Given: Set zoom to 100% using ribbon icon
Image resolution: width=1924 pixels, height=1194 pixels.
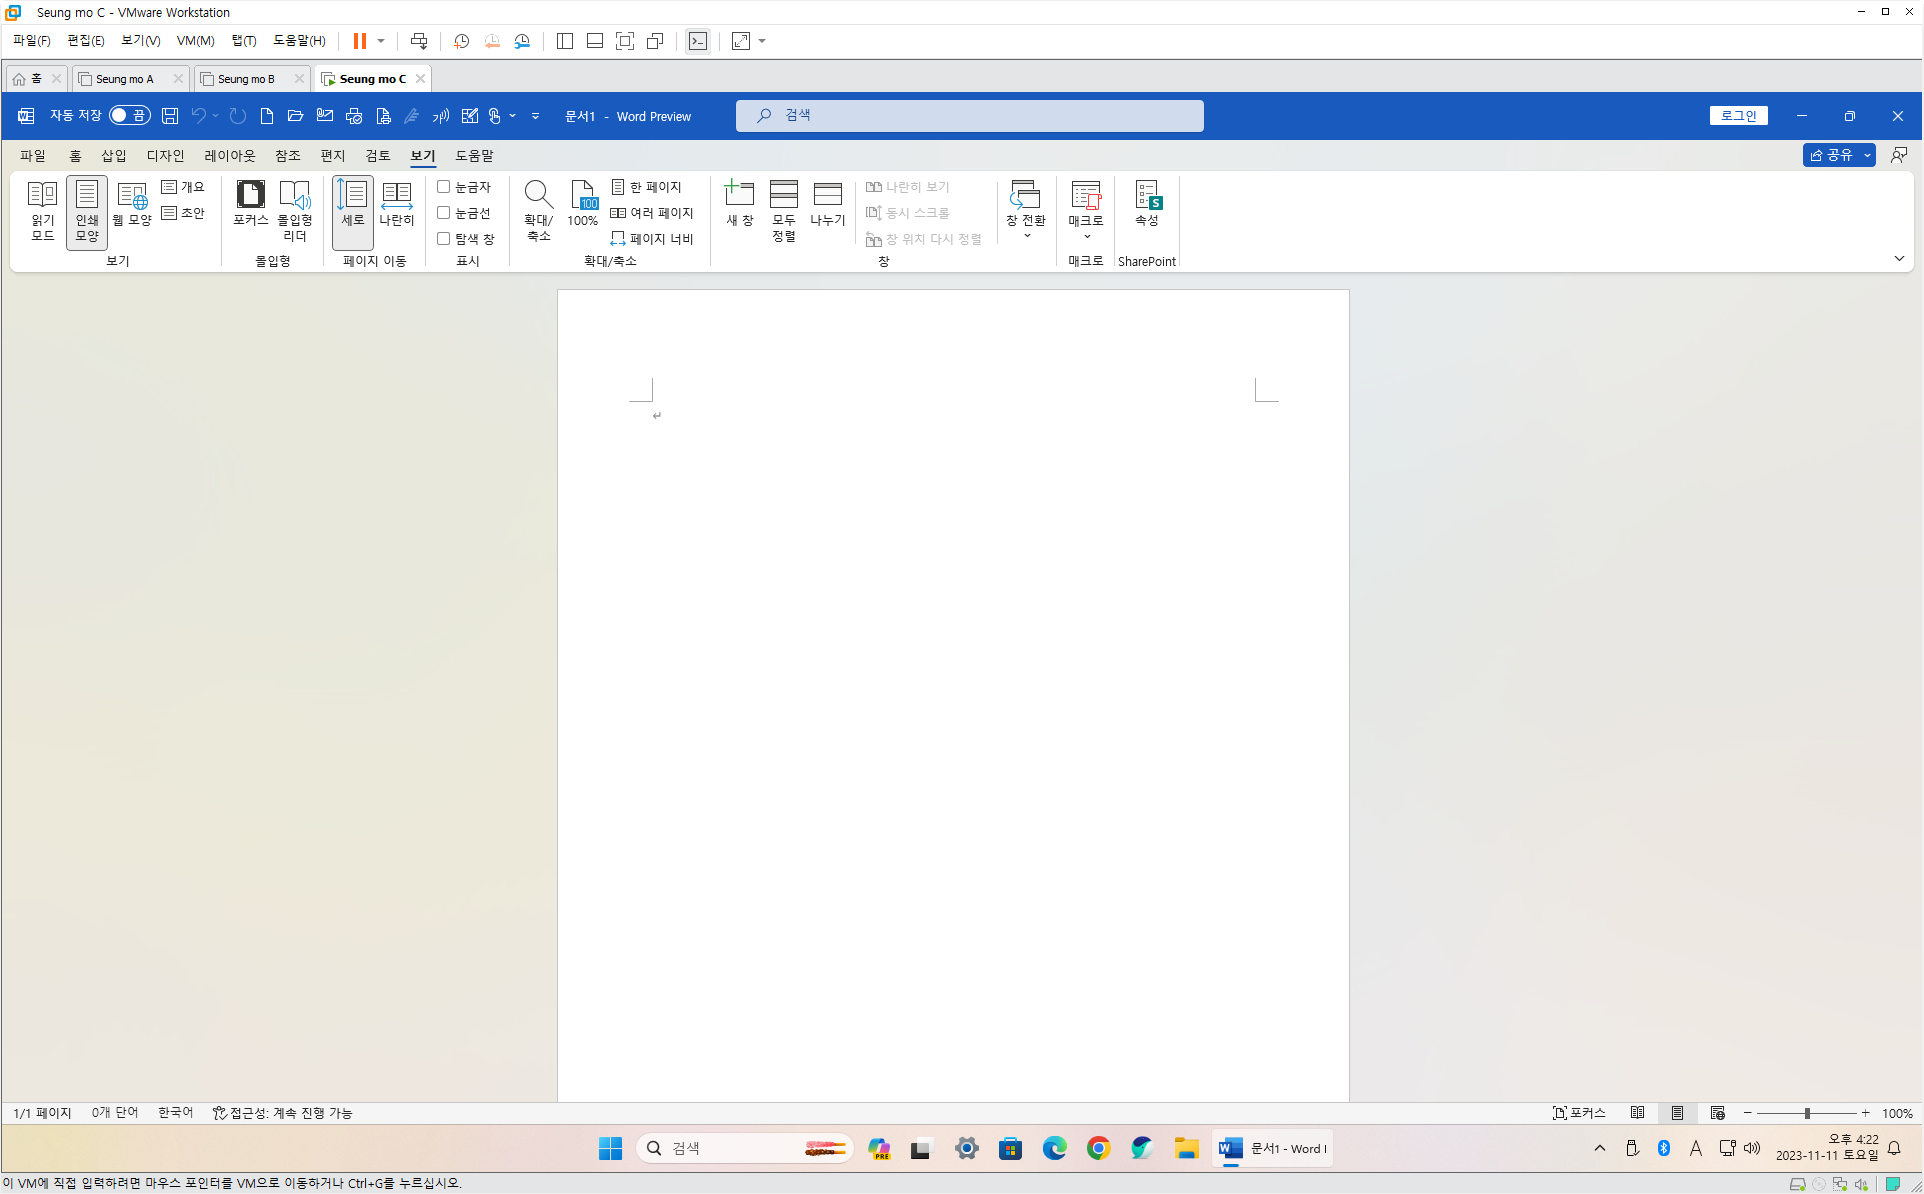Looking at the screenshot, I should coord(582,203).
